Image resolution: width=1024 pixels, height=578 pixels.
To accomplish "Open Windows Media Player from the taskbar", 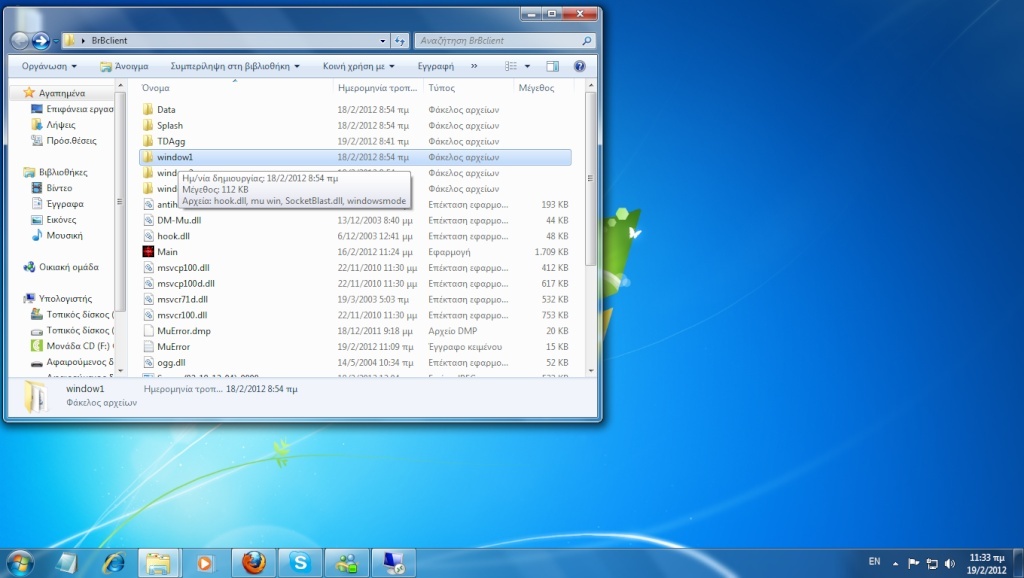I will [x=204, y=563].
